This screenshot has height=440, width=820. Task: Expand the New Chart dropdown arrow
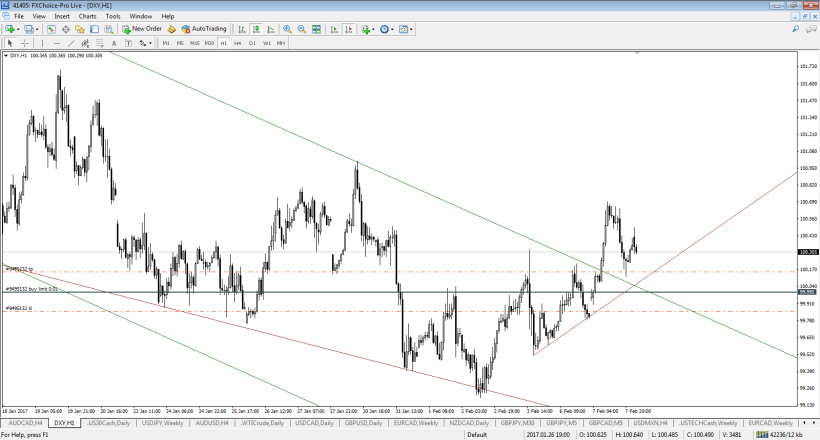point(18,29)
